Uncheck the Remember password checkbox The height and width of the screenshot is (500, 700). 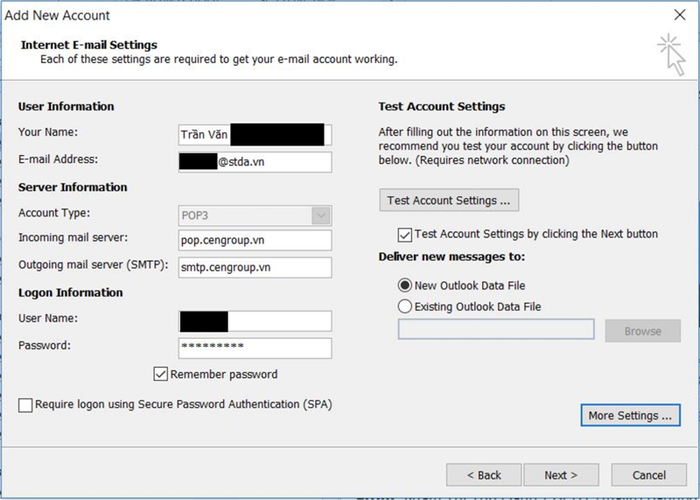click(160, 374)
